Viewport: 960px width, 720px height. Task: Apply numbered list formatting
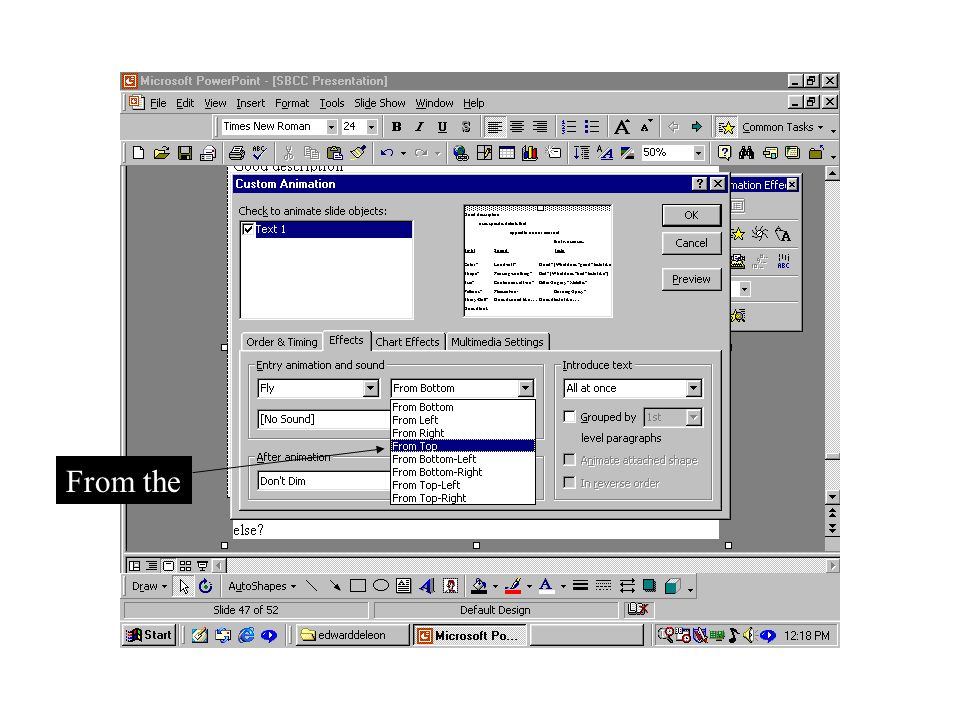pyautogui.click(x=569, y=127)
